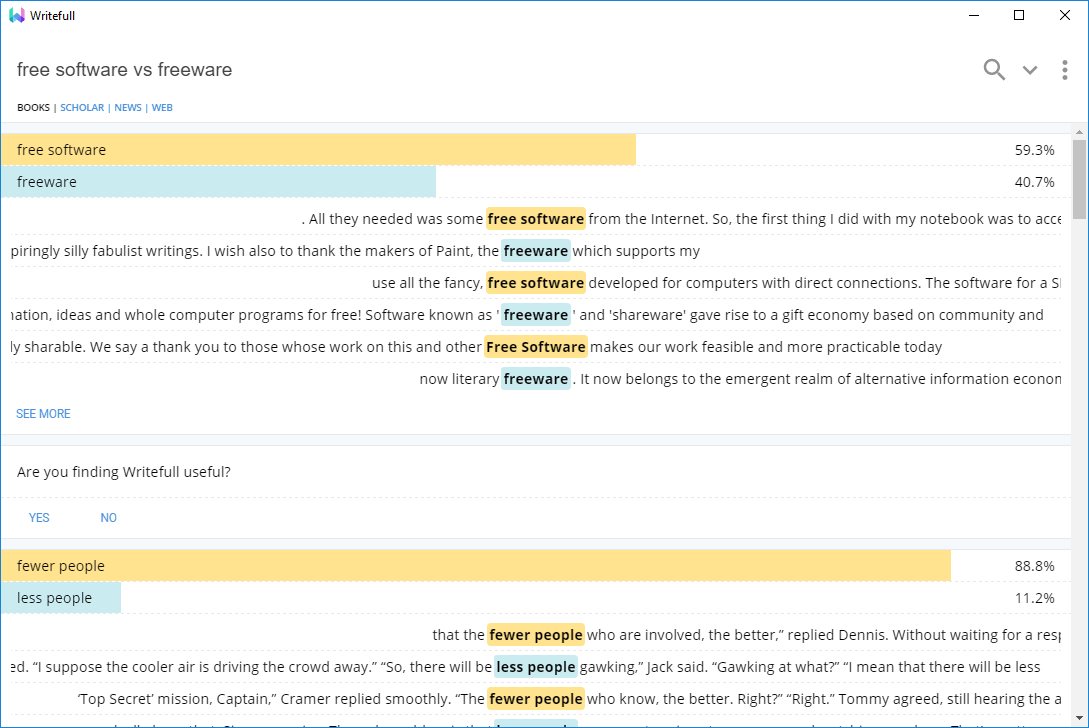Maximize the Writefull window
This screenshot has height=728, width=1089.
tap(1019, 15)
